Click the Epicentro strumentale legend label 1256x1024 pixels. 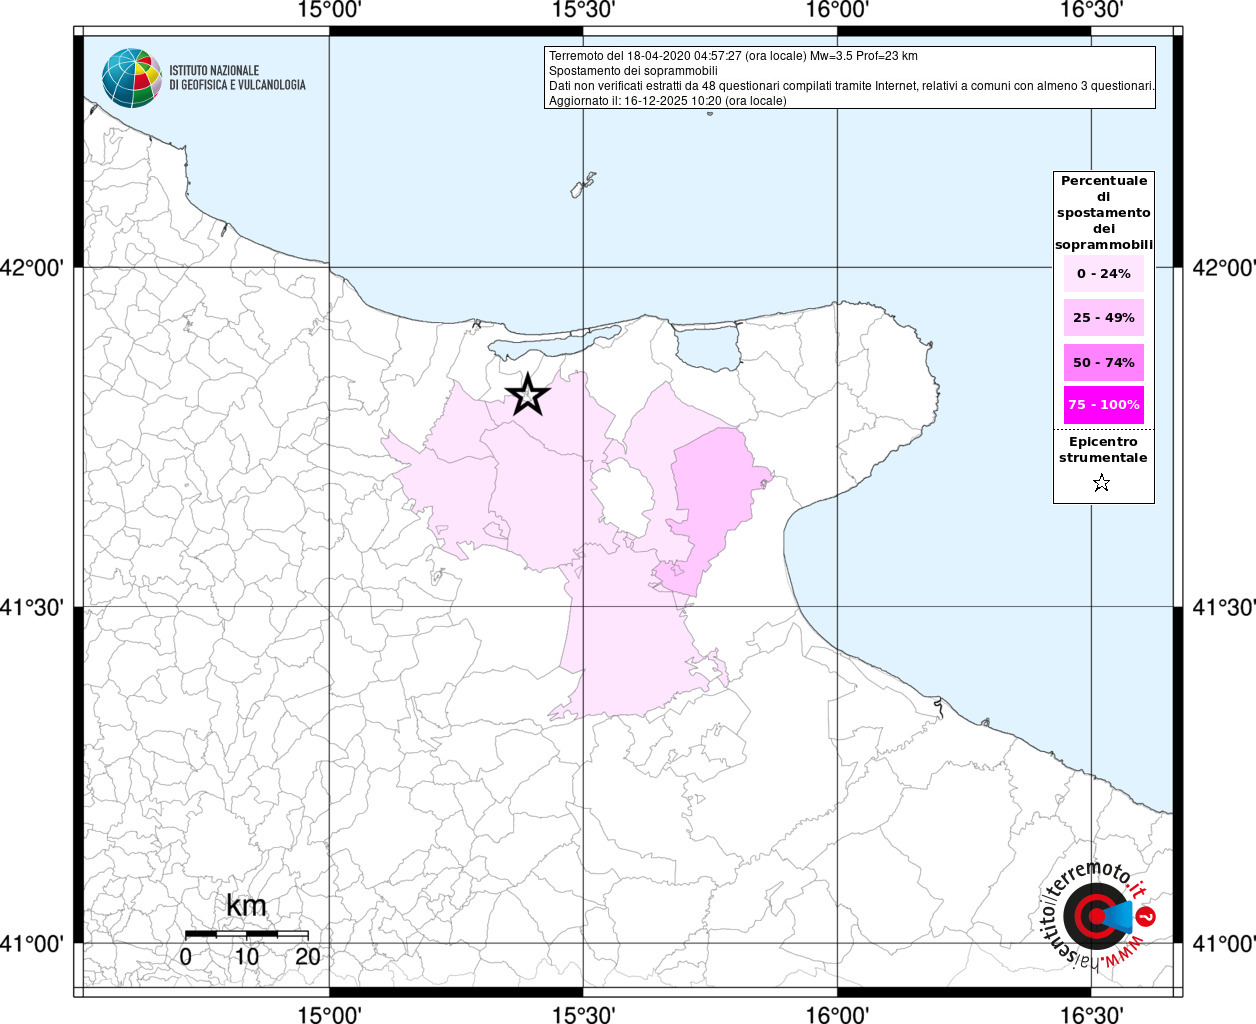coord(1103,449)
